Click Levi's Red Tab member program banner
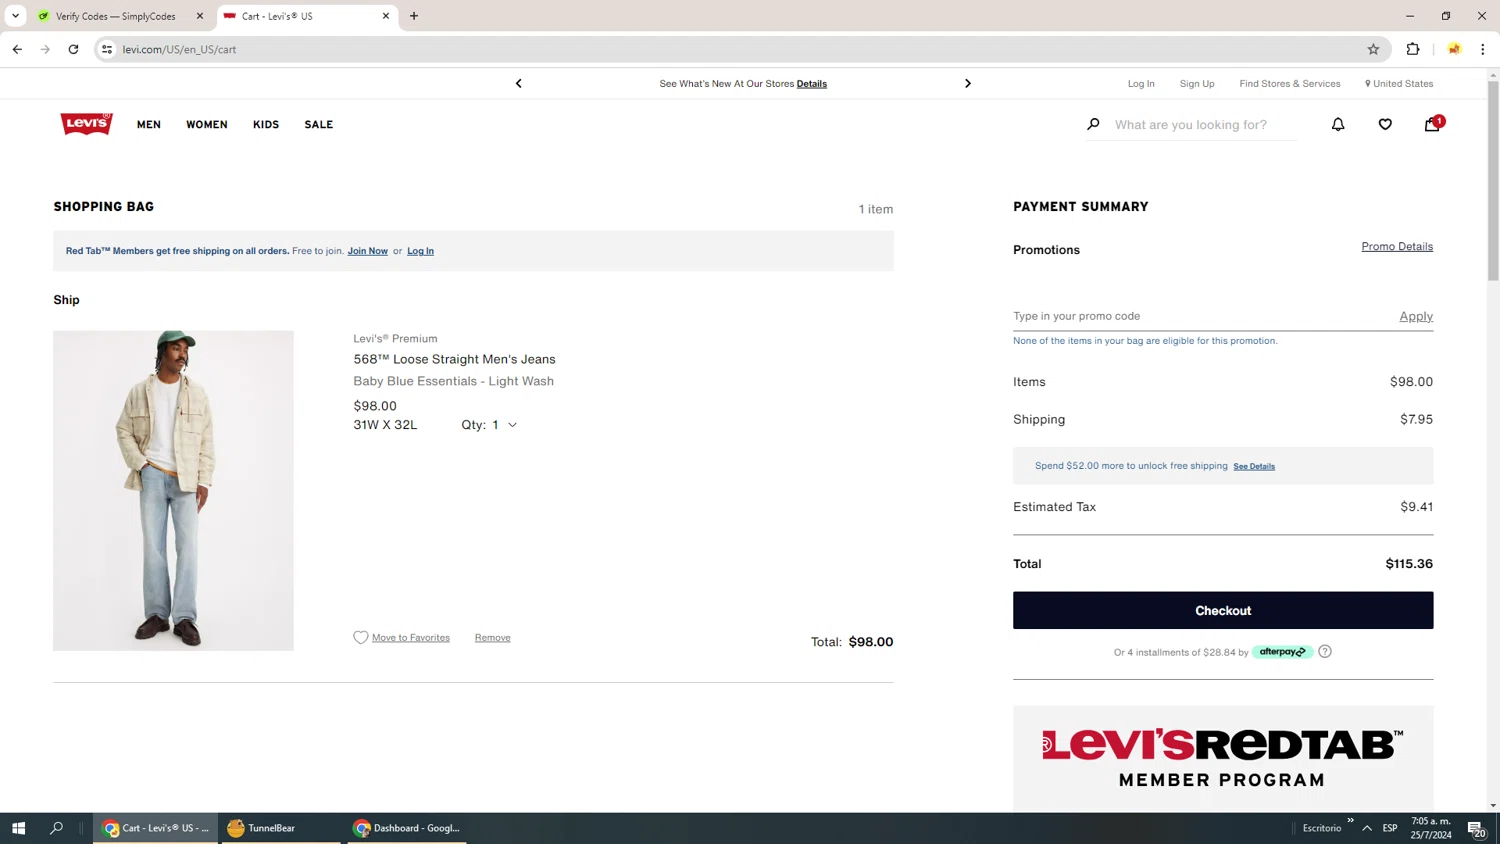The height and width of the screenshot is (844, 1500). [1223, 758]
